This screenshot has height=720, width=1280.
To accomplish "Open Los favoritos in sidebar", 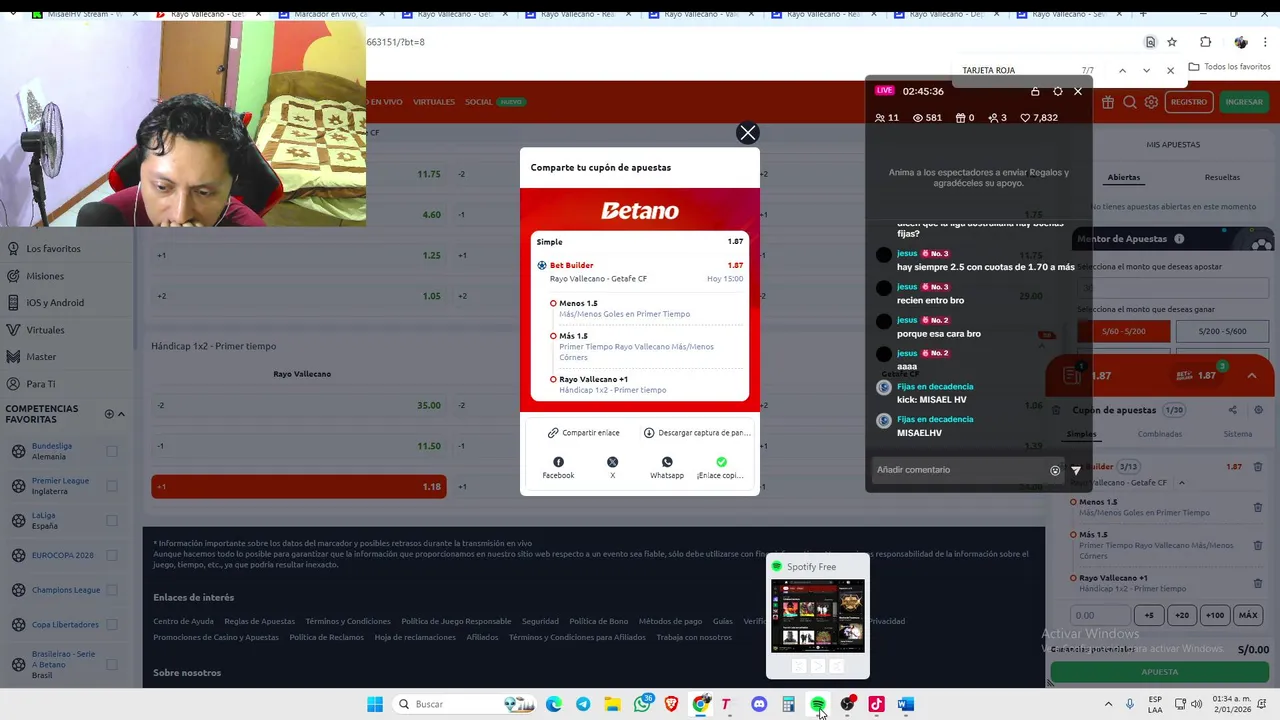I will [x=53, y=248].
